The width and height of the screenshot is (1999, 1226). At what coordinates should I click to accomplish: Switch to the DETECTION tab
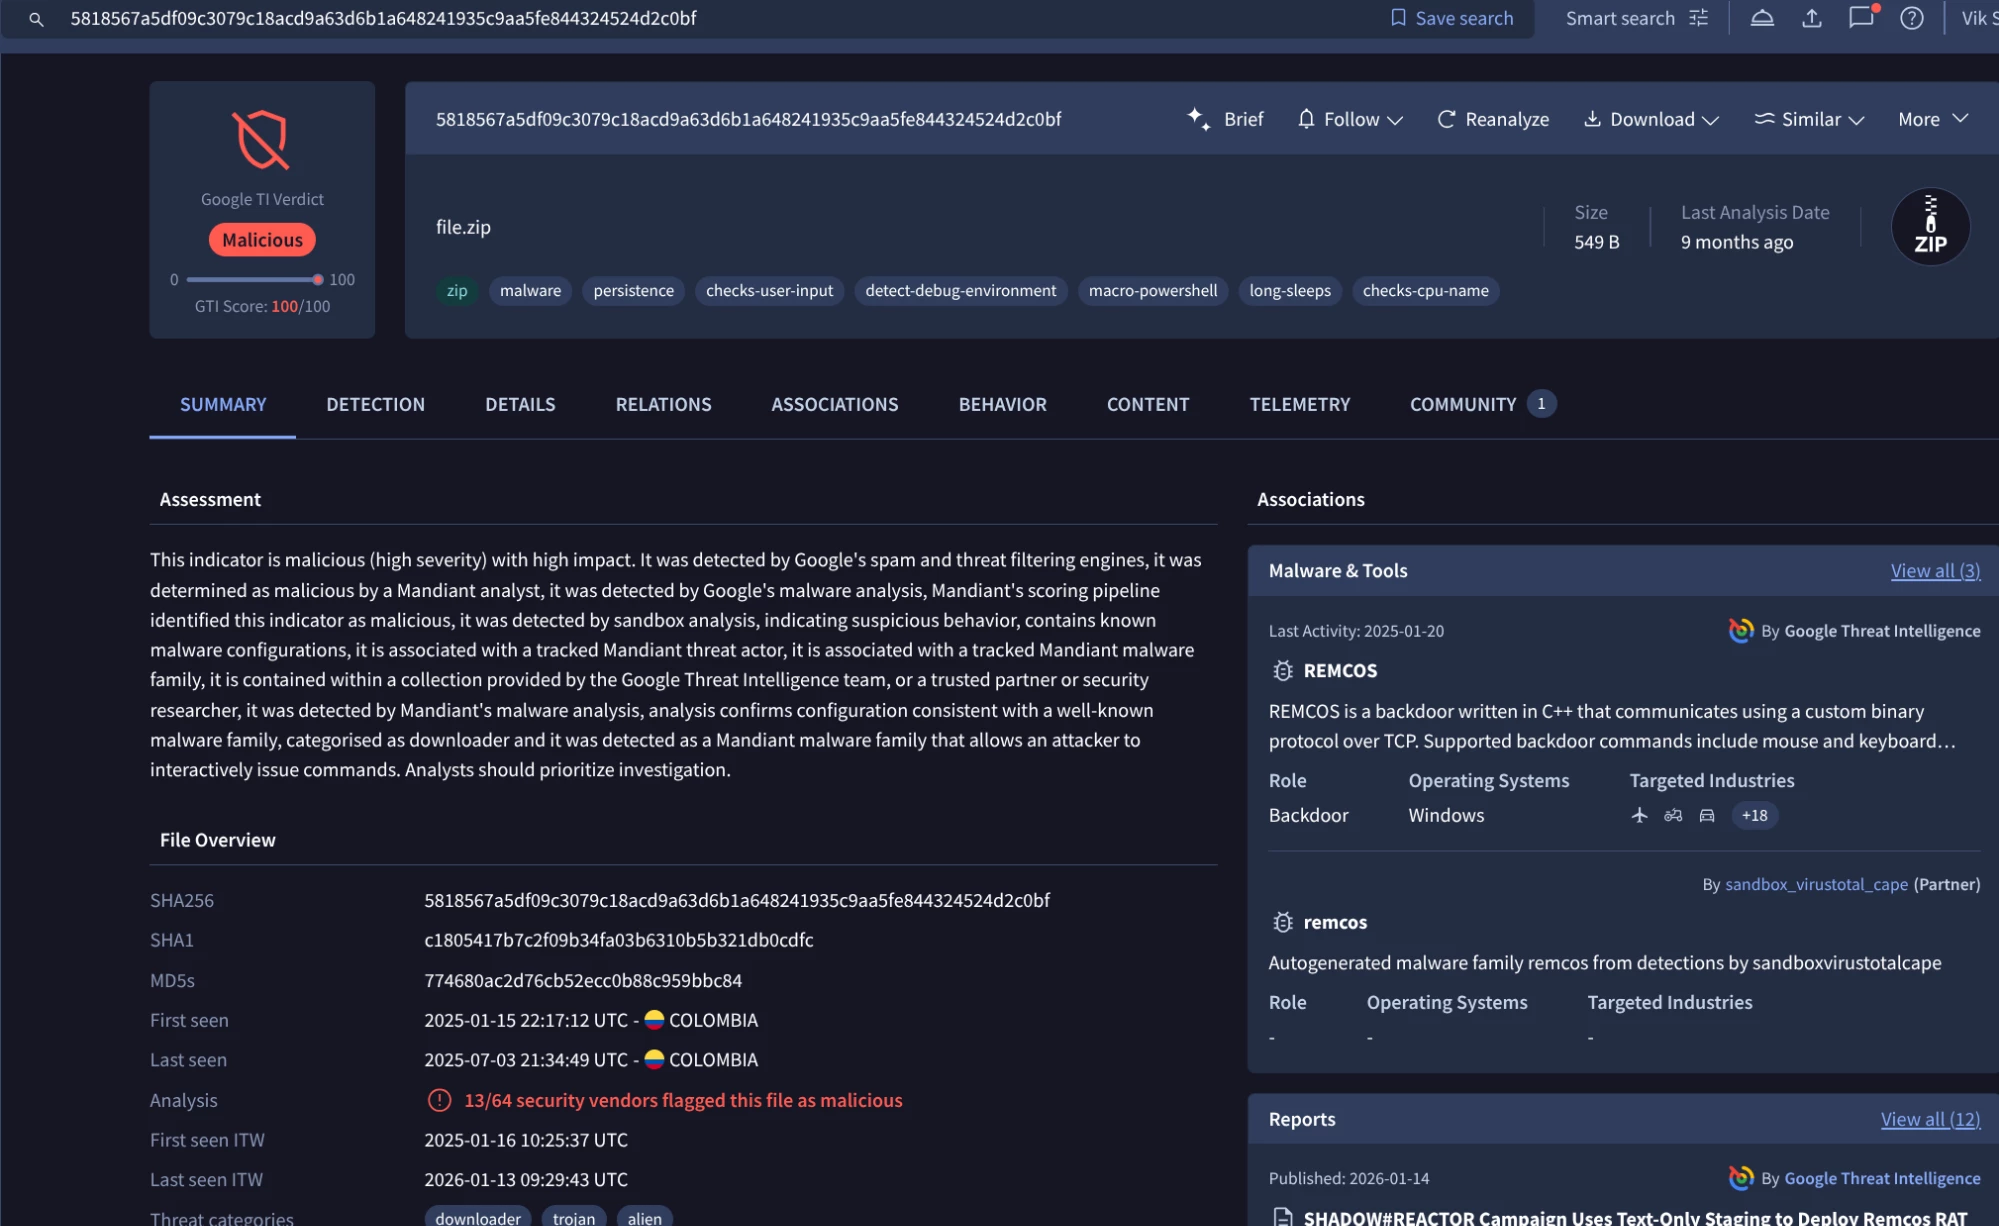click(375, 404)
